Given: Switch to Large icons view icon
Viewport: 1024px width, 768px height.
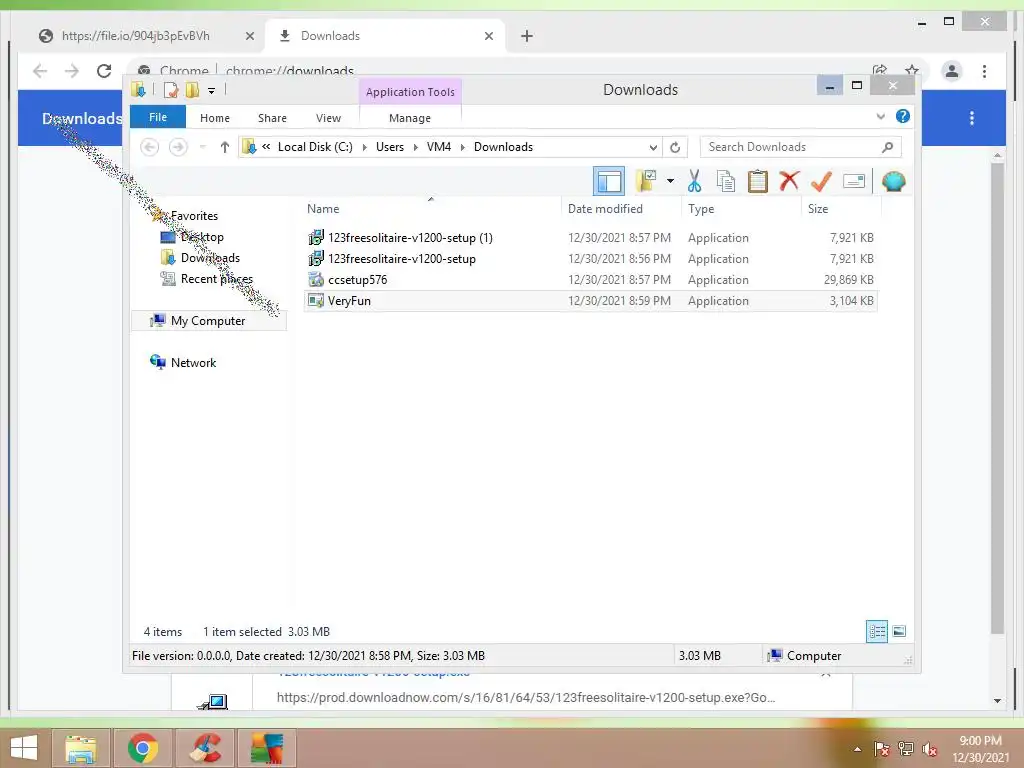Looking at the screenshot, I should (x=899, y=632).
